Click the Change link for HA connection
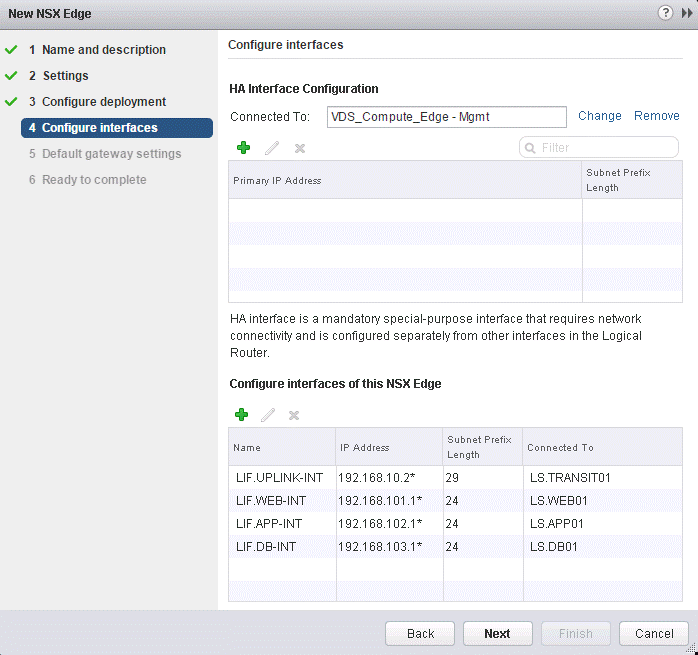The width and height of the screenshot is (698, 655). coord(599,116)
